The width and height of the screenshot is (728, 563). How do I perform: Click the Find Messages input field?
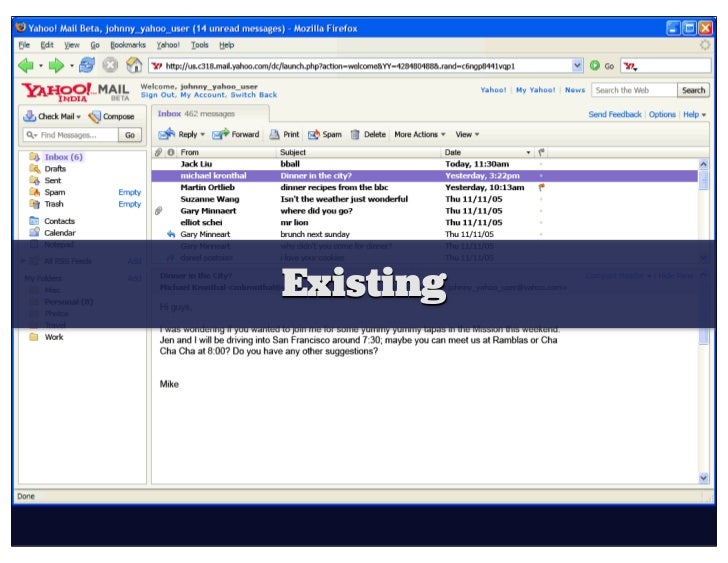pos(70,135)
